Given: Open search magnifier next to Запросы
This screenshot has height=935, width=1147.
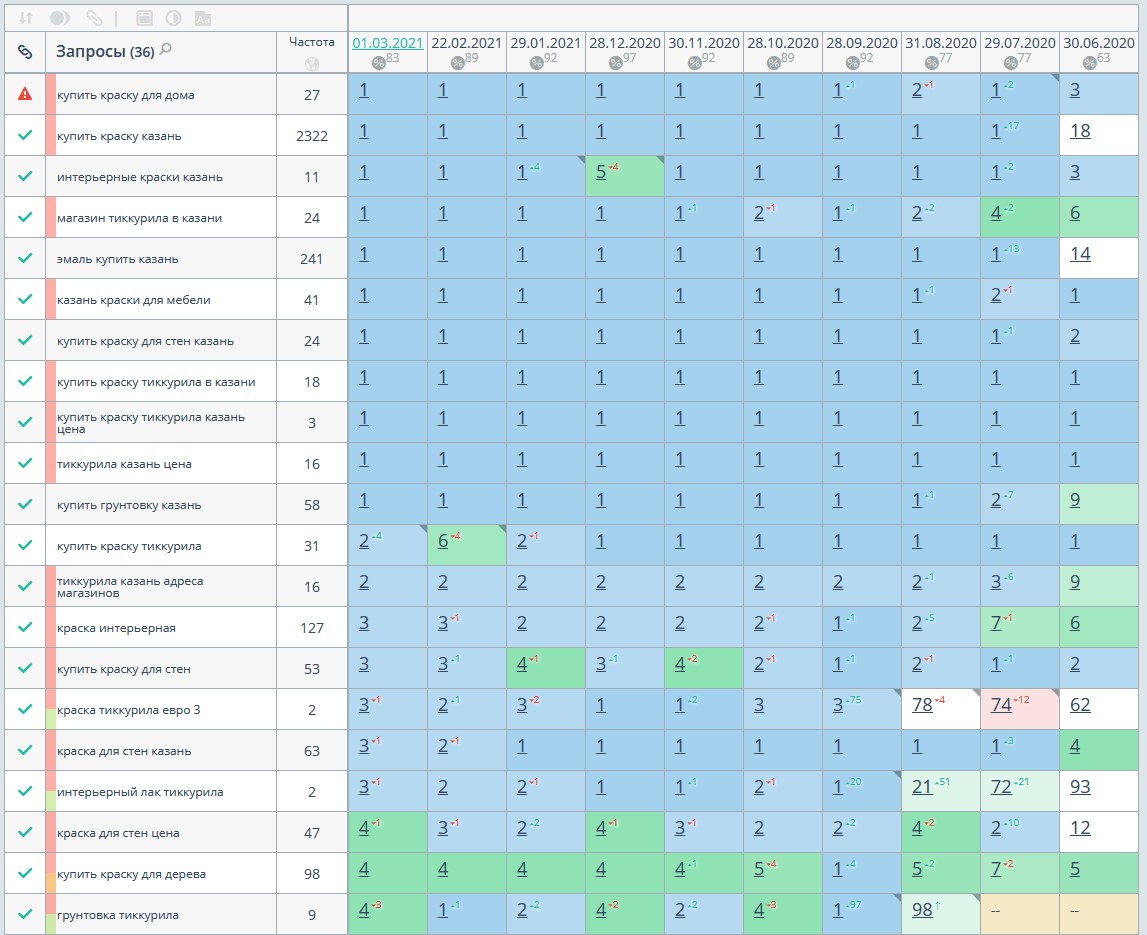Looking at the screenshot, I should click(x=166, y=50).
